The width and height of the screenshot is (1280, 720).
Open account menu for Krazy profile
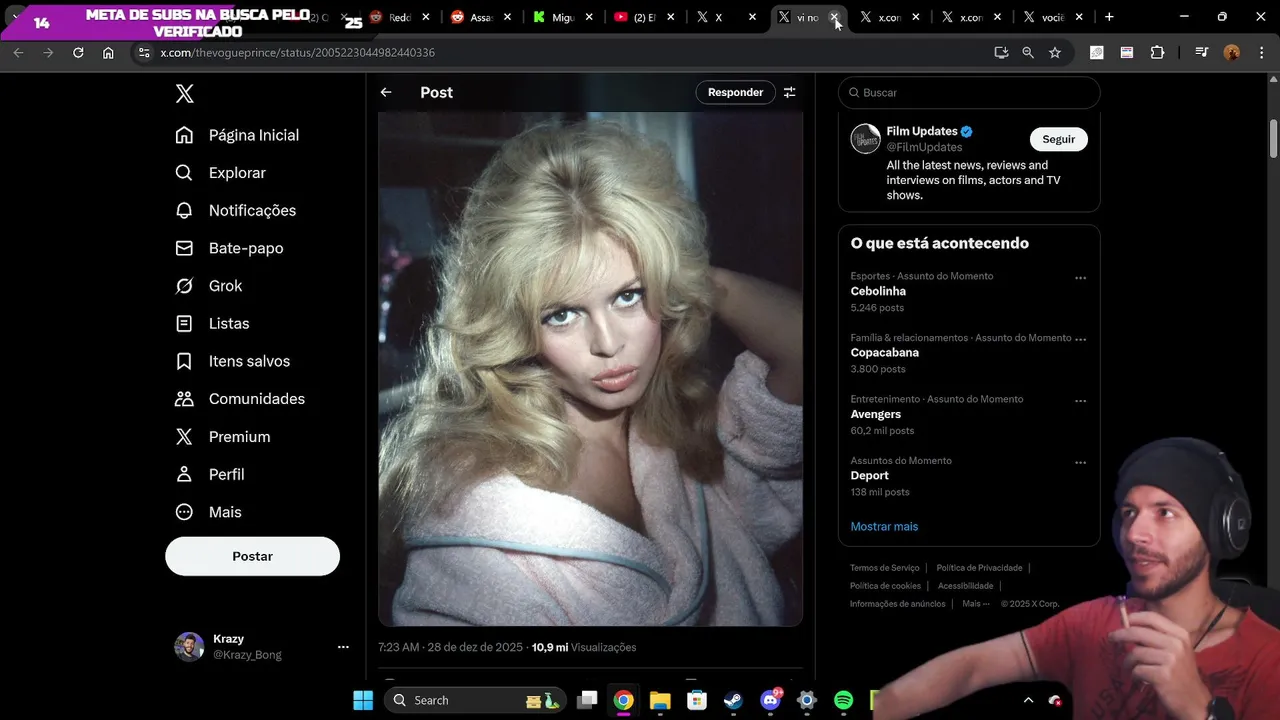click(x=343, y=647)
